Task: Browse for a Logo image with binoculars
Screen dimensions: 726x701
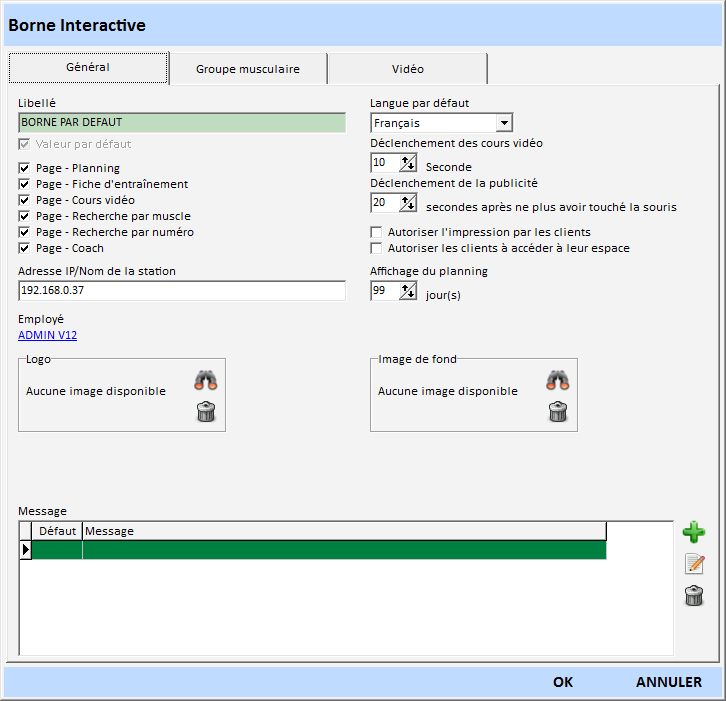Action: 206,380
